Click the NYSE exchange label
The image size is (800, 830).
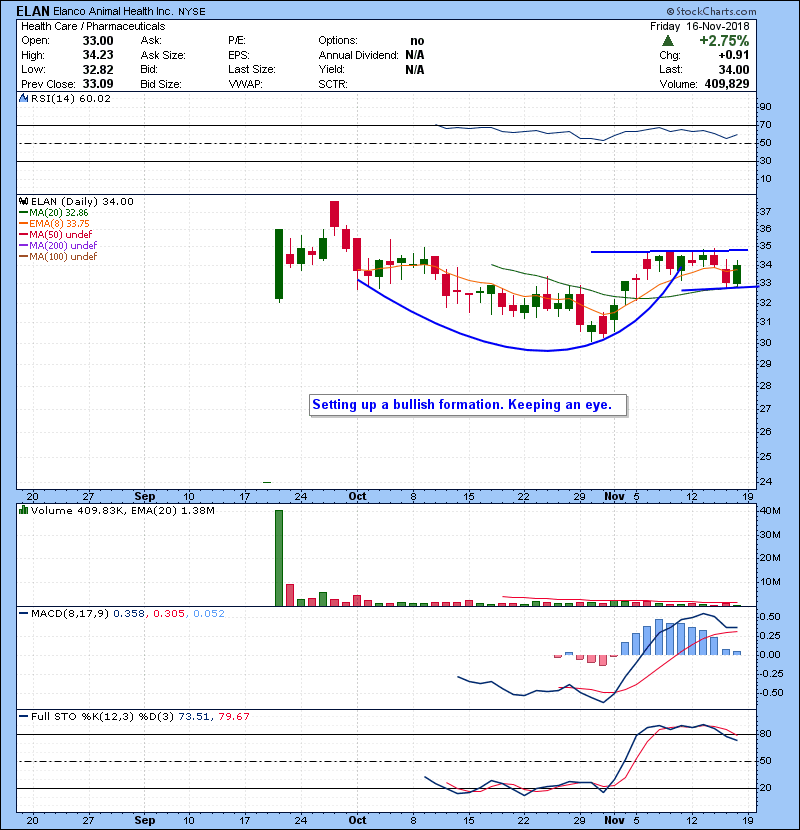pyautogui.click(x=192, y=12)
